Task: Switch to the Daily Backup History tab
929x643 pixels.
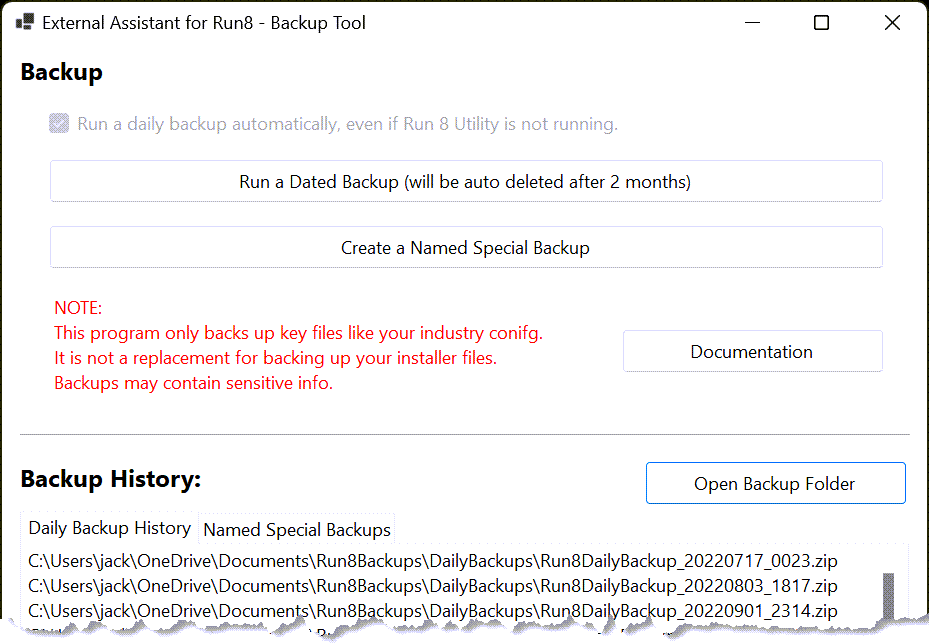Action: tap(110, 528)
